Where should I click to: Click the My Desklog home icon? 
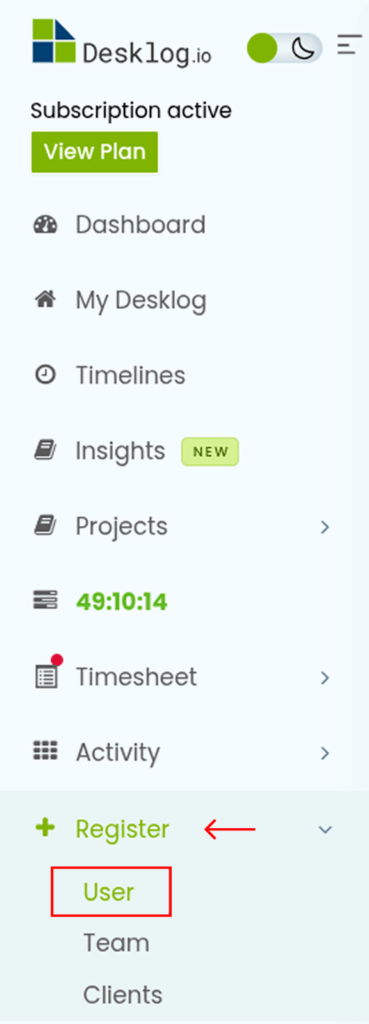[x=45, y=300]
